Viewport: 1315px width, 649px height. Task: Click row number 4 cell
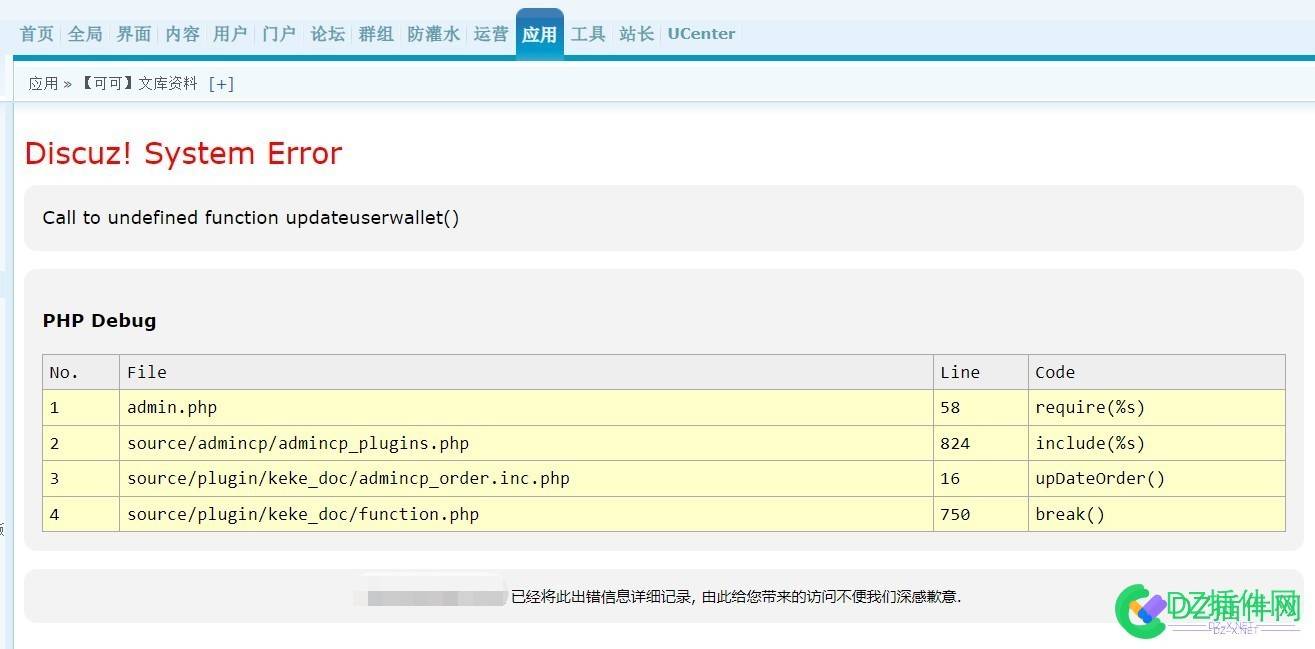click(81, 514)
